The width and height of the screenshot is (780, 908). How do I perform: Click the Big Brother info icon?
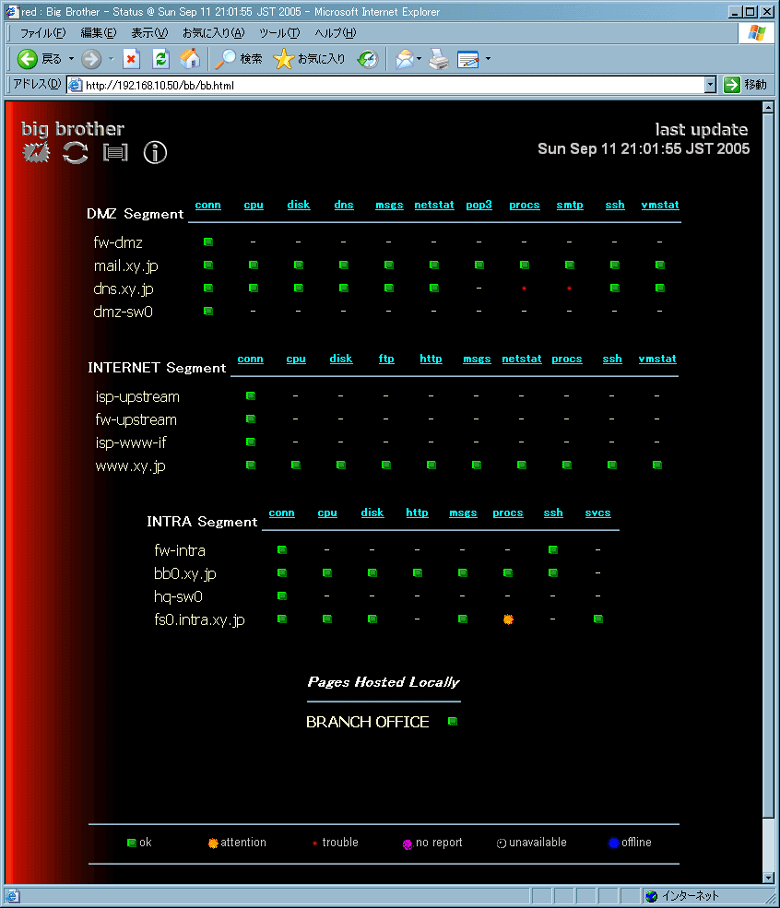point(155,152)
